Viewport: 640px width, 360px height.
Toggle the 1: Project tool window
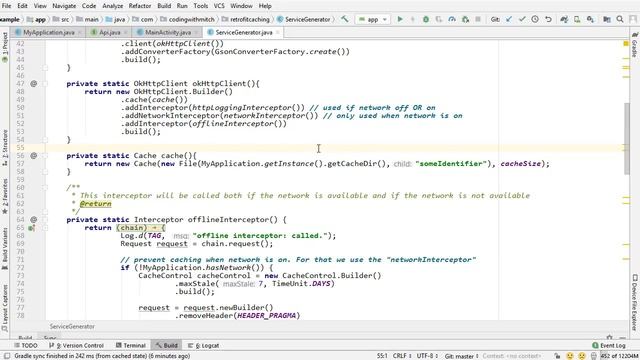(x=5, y=48)
